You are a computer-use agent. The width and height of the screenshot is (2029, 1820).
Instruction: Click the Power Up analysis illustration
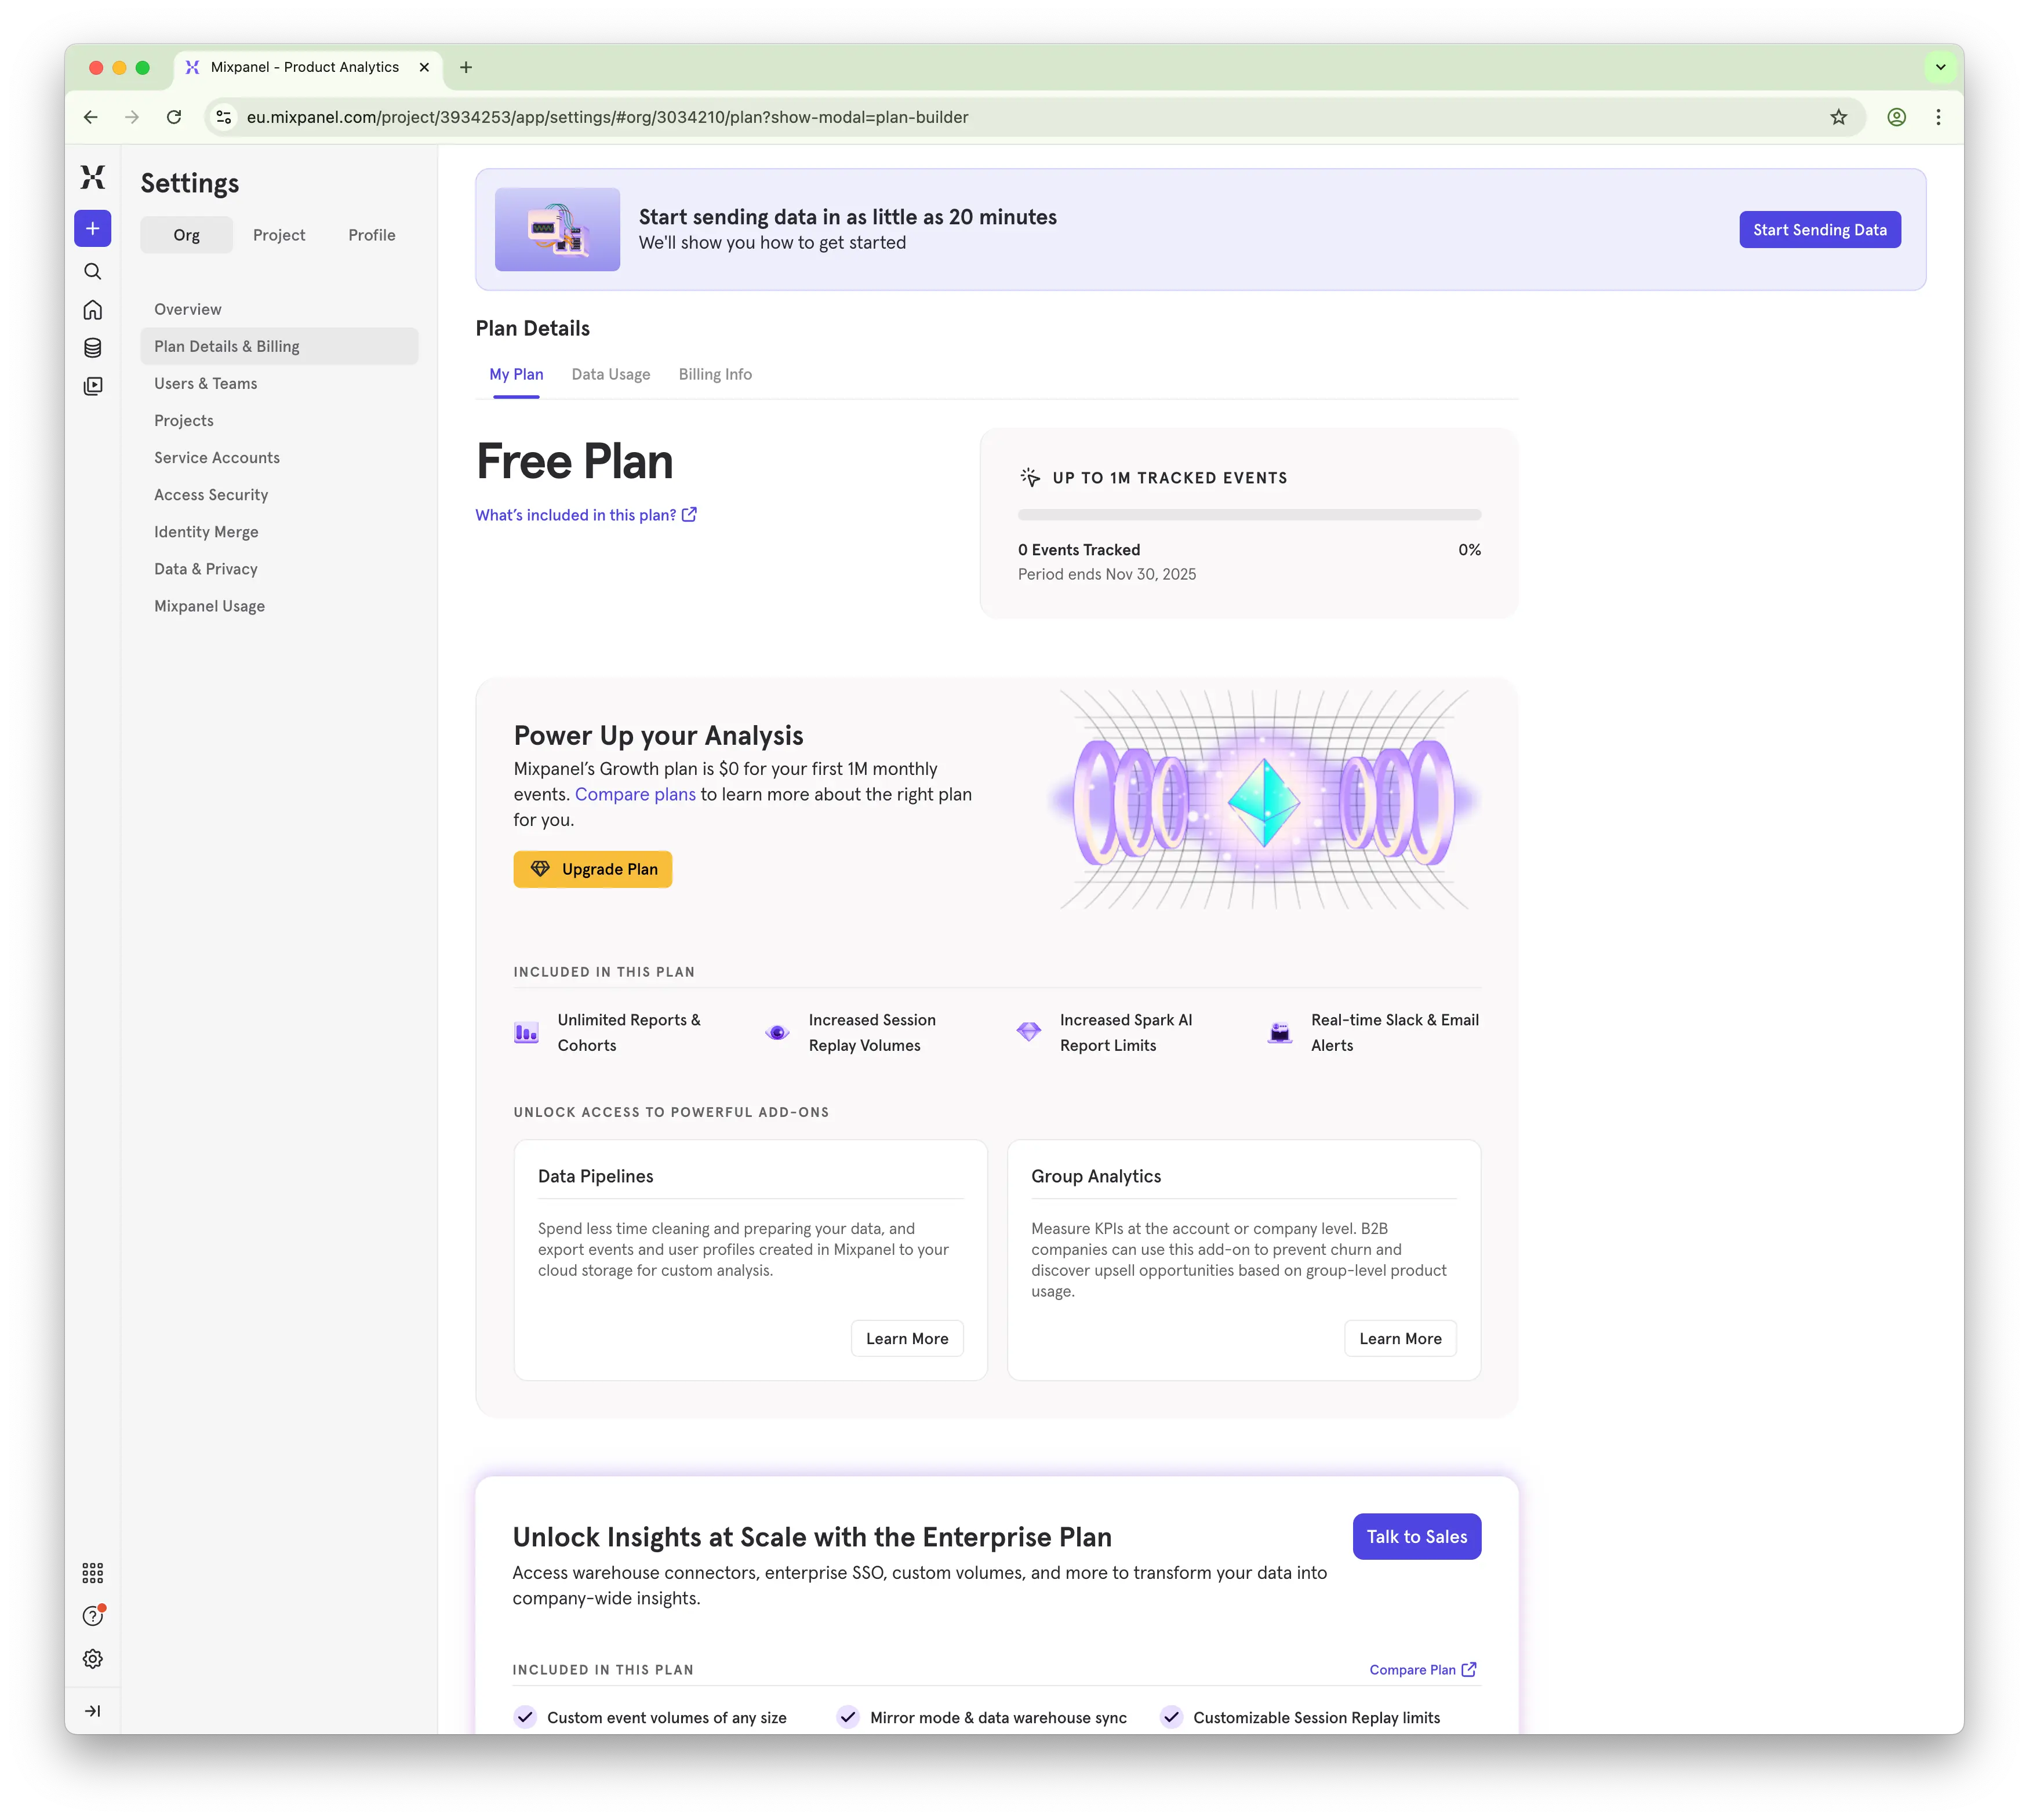click(1264, 800)
